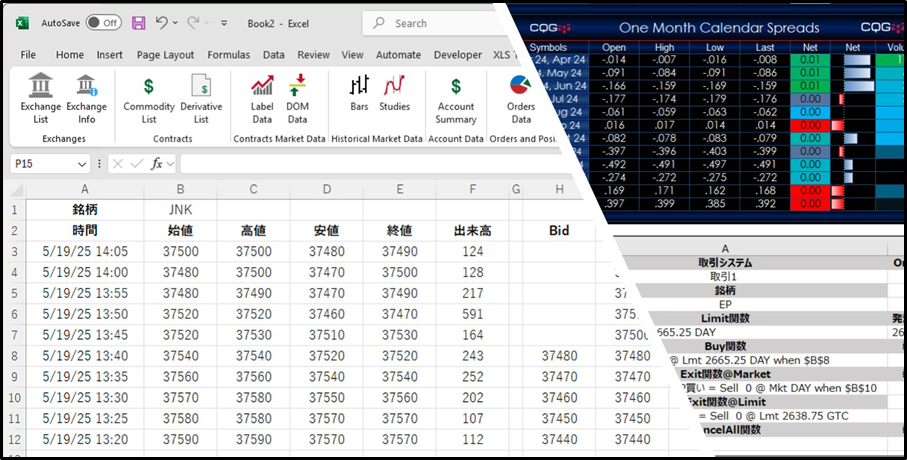Open the DOM Data icon

pos(297,98)
